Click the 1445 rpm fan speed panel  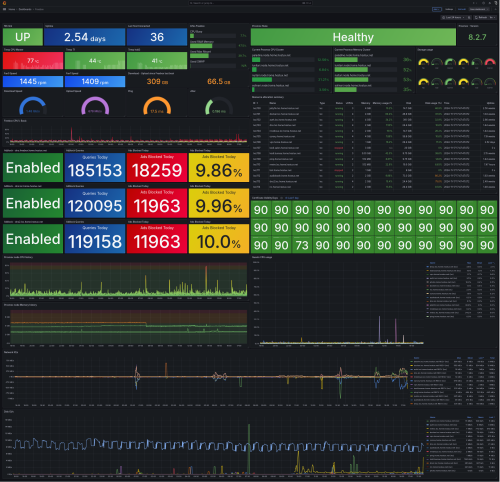(33, 81)
